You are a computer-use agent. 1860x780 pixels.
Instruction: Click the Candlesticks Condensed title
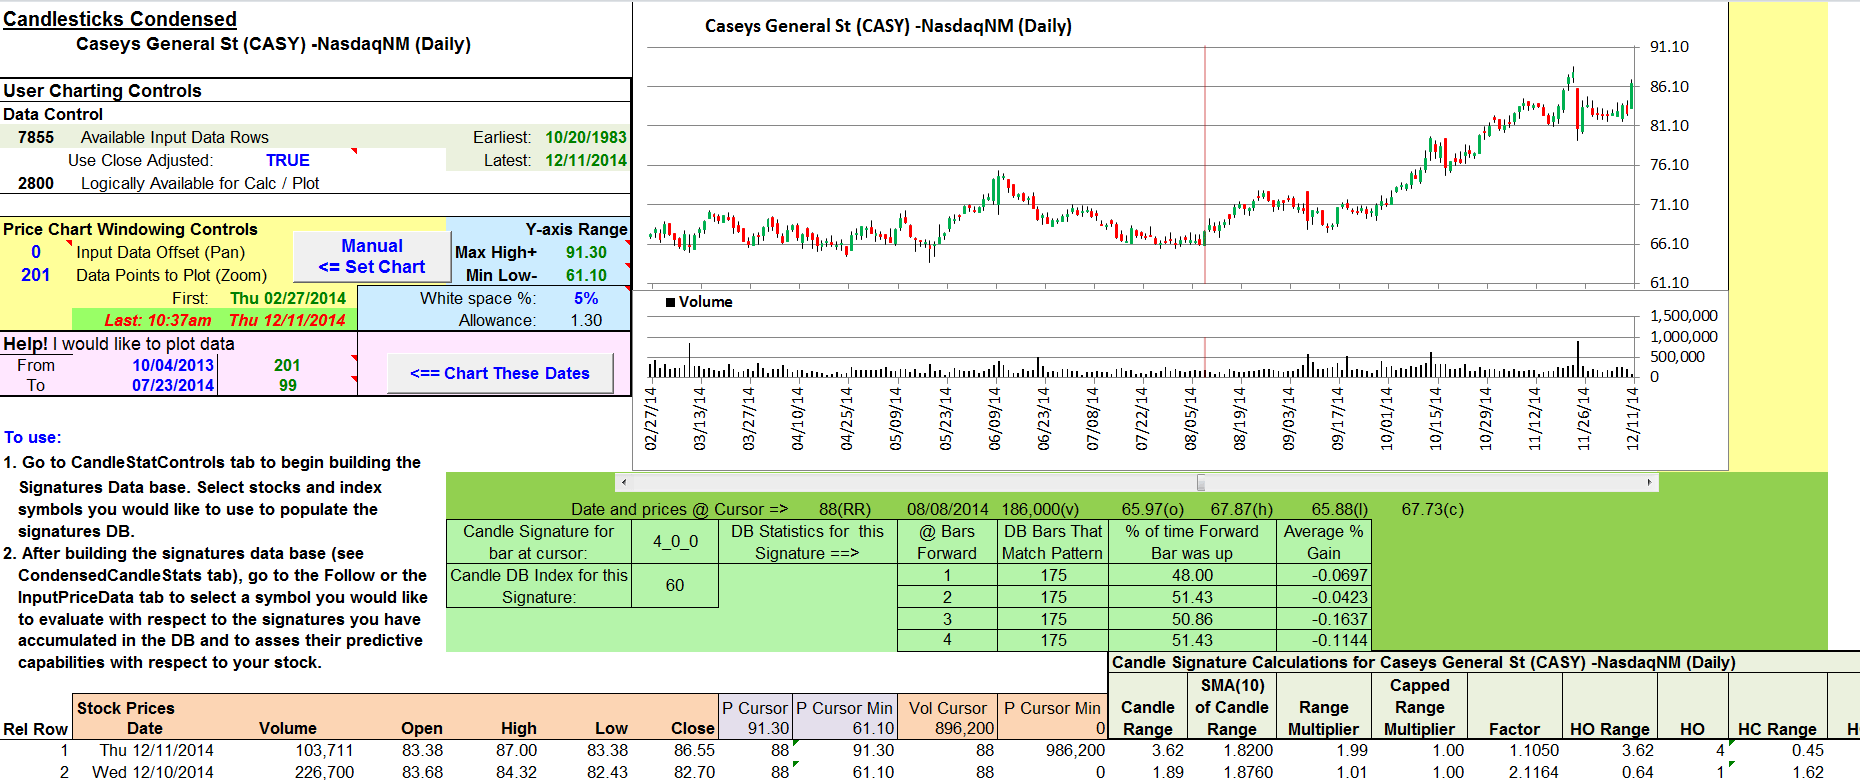(120, 19)
